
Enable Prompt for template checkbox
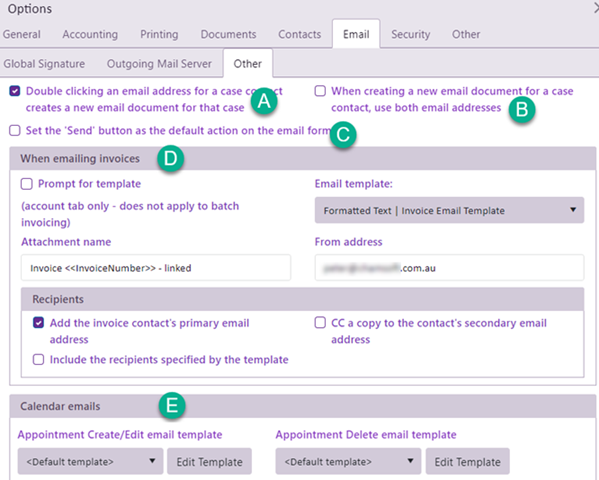coord(26,184)
